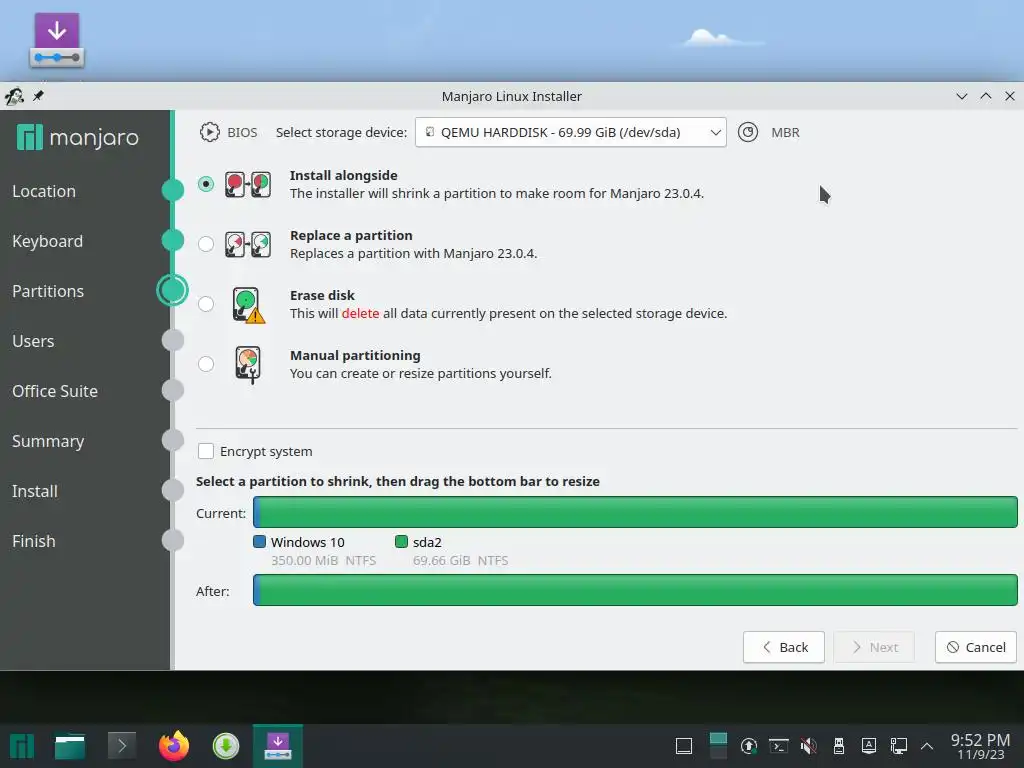
Task: Click the 'Select storage device:' label
Action: click(342, 132)
